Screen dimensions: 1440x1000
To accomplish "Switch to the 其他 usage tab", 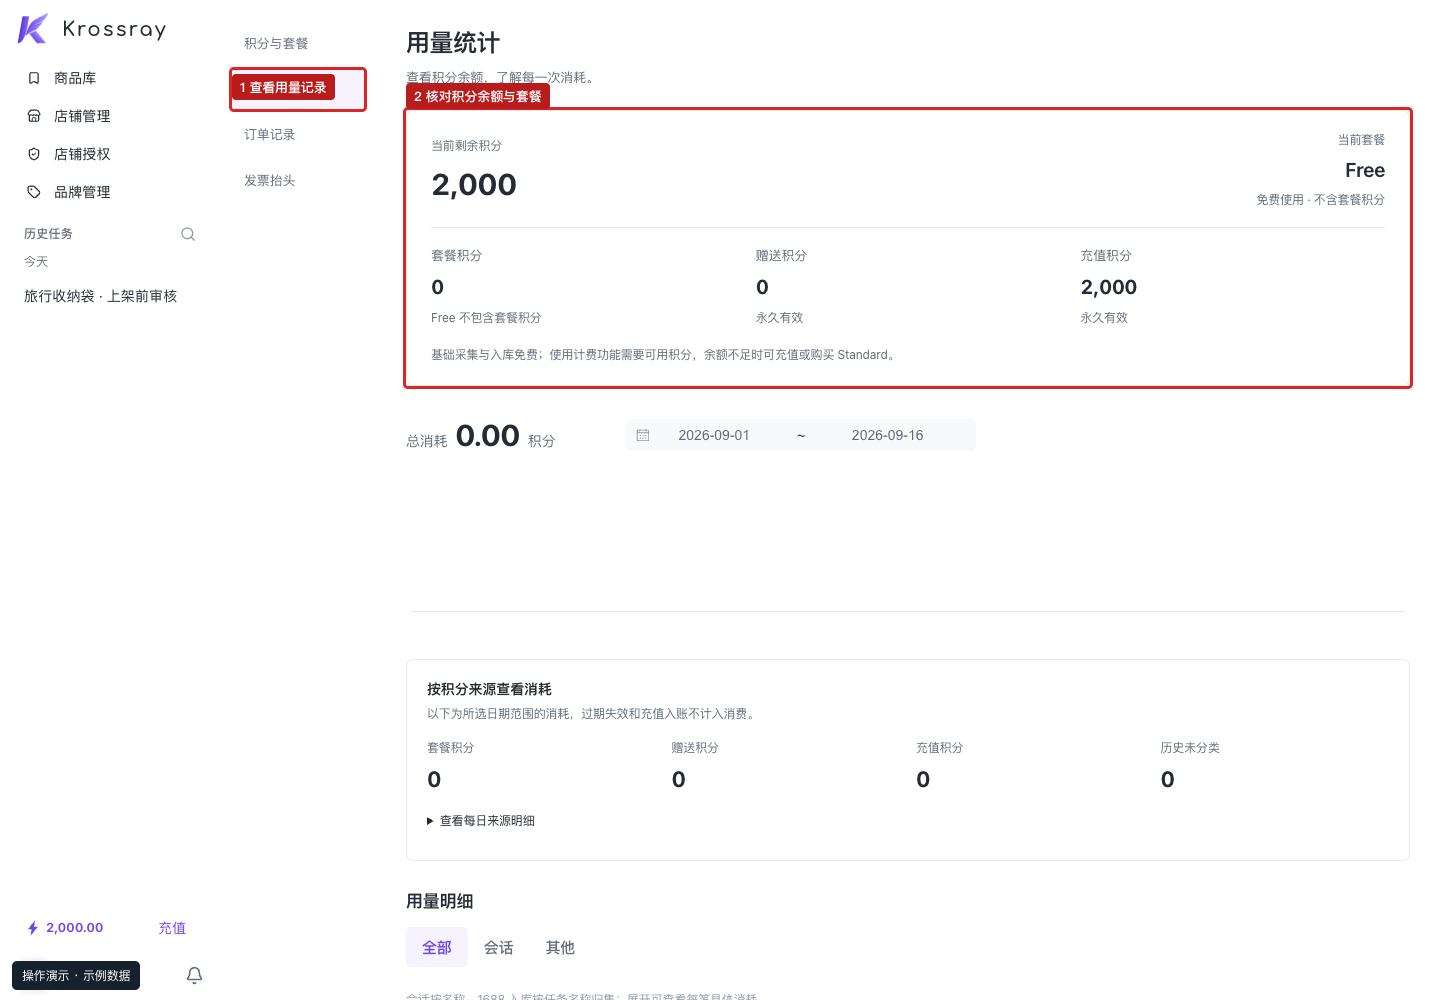I will pyautogui.click(x=560, y=947).
